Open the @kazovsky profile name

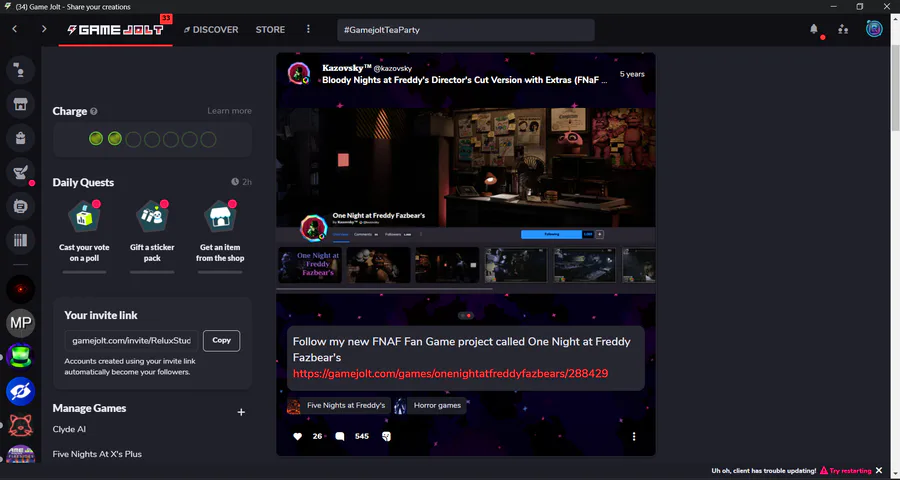pos(393,68)
